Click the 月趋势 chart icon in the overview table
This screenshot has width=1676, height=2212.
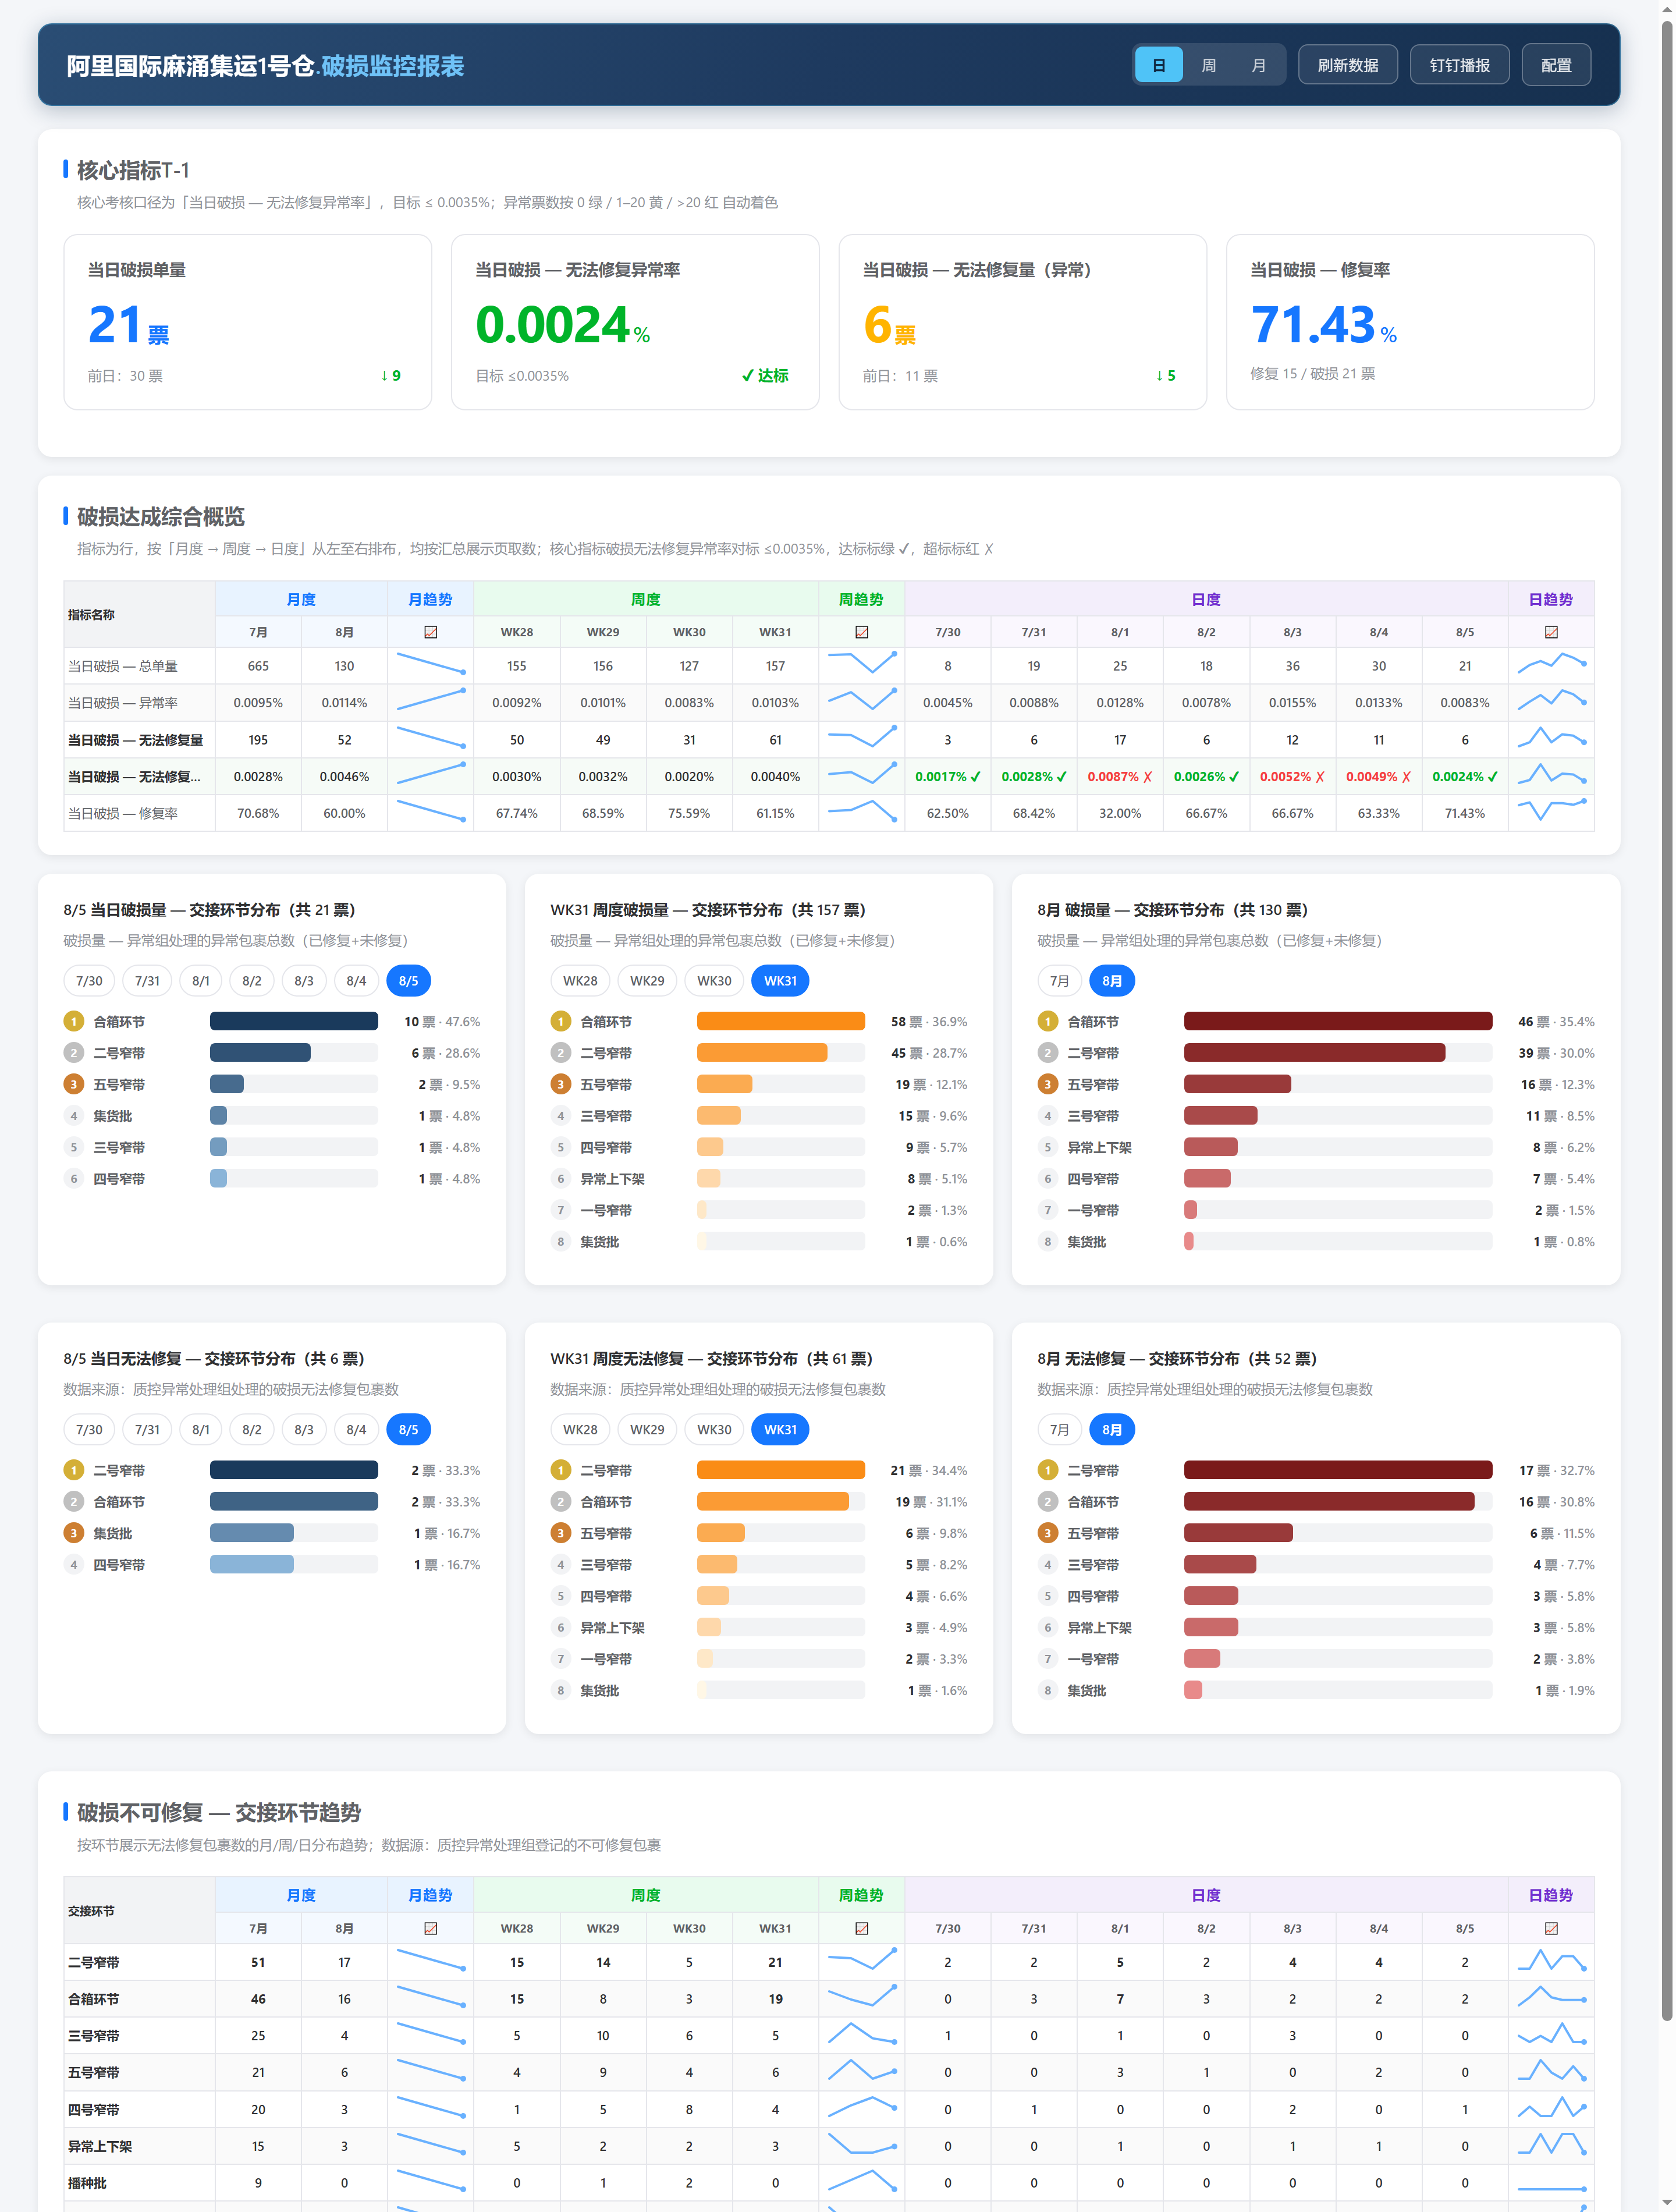[x=431, y=632]
